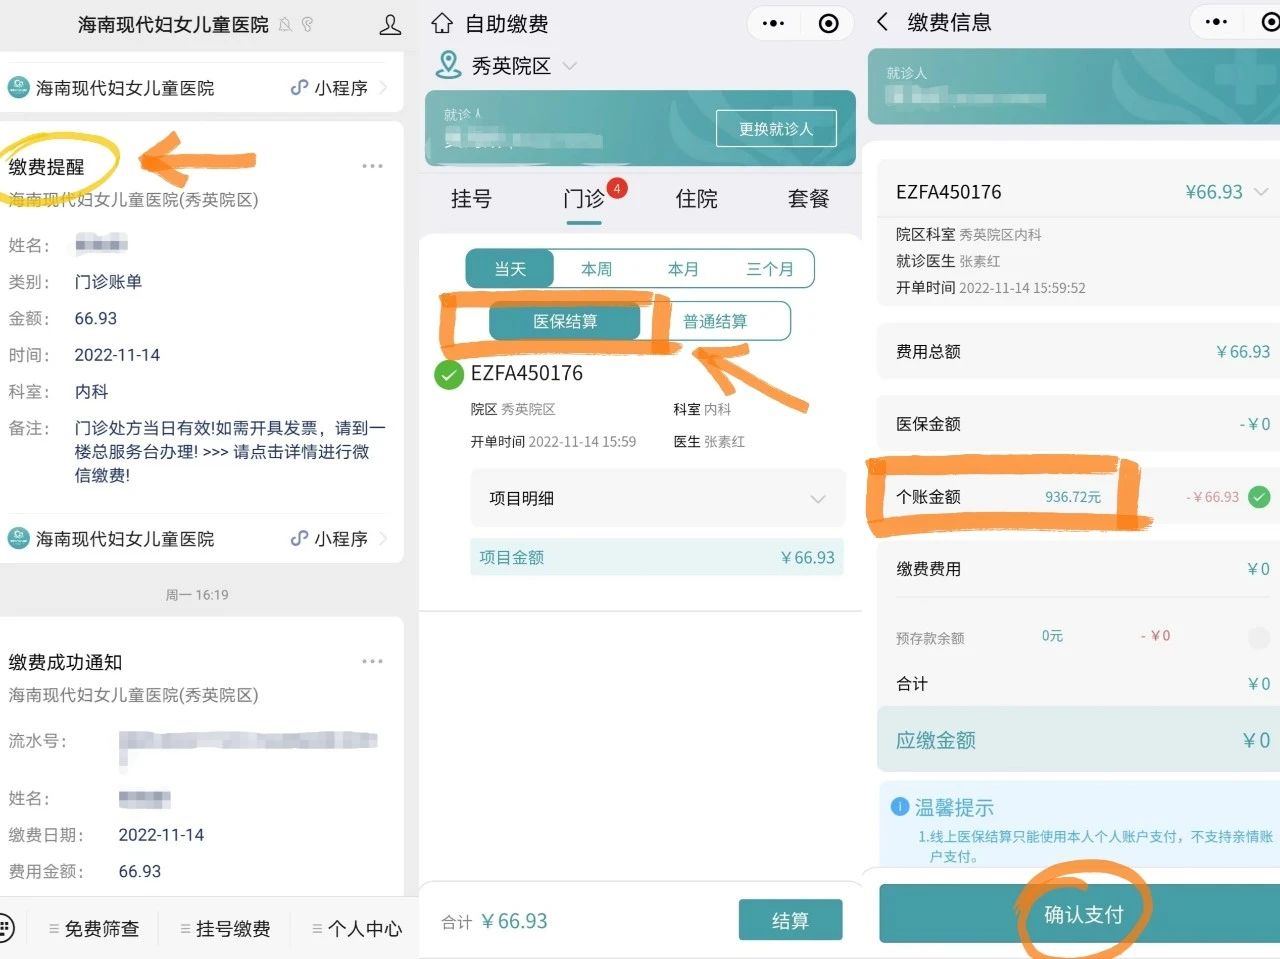Open the 缴费成功通知 message title
Image resolution: width=1280 pixels, height=959 pixels.
click(65, 662)
